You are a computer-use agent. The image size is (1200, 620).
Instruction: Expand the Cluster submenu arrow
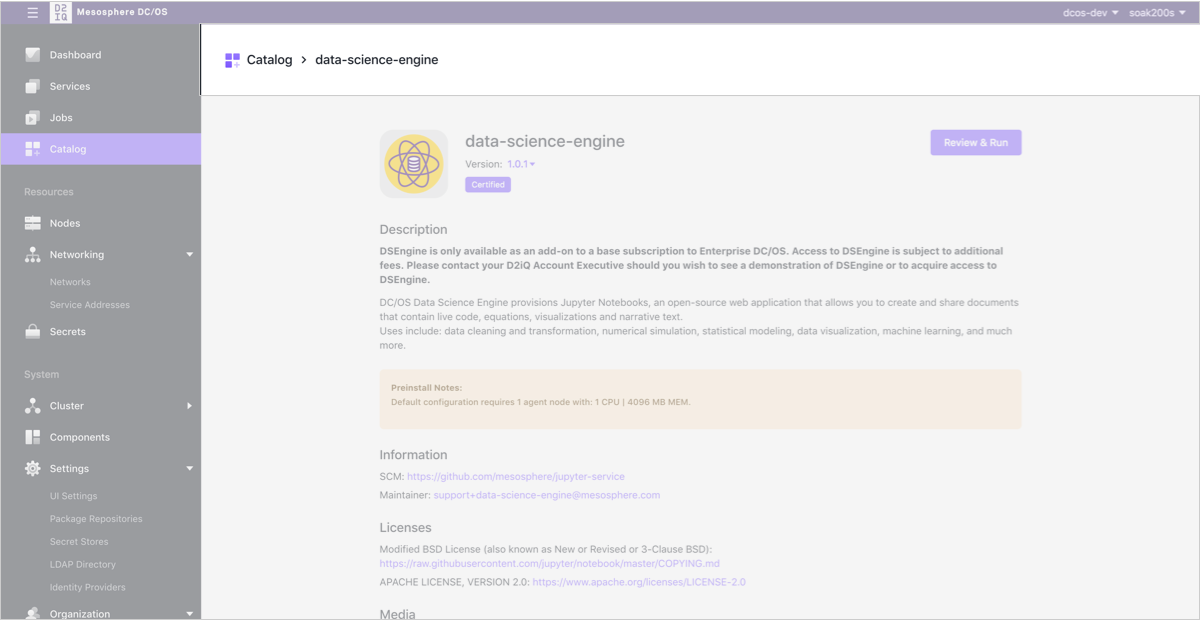[190, 406]
